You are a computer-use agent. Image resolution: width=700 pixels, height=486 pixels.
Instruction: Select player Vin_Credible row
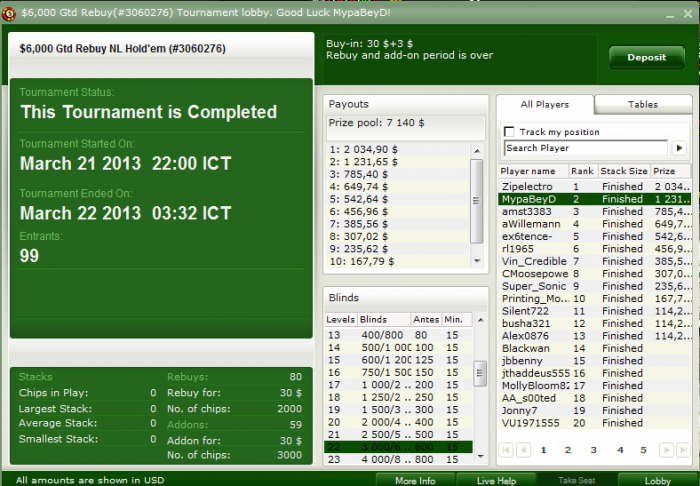tap(594, 262)
